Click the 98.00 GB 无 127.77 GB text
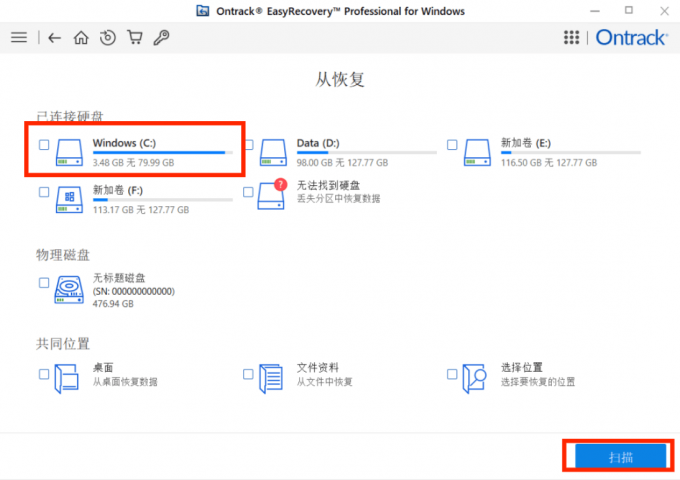 [x=343, y=163]
